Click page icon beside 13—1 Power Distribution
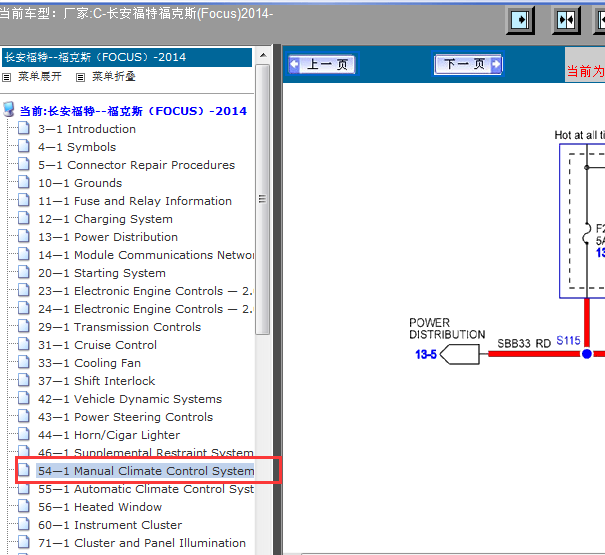The height and width of the screenshot is (555, 605). [24, 236]
